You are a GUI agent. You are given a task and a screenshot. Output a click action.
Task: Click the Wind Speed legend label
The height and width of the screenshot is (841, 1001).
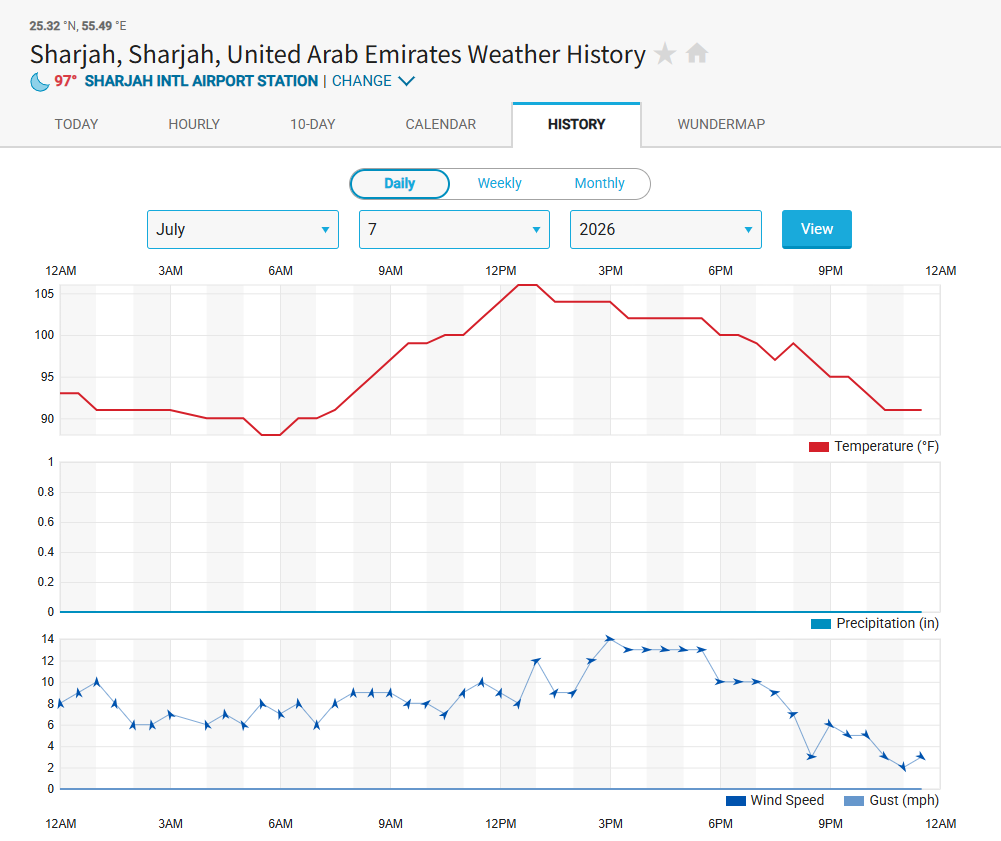pyautogui.click(x=787, y=800)
